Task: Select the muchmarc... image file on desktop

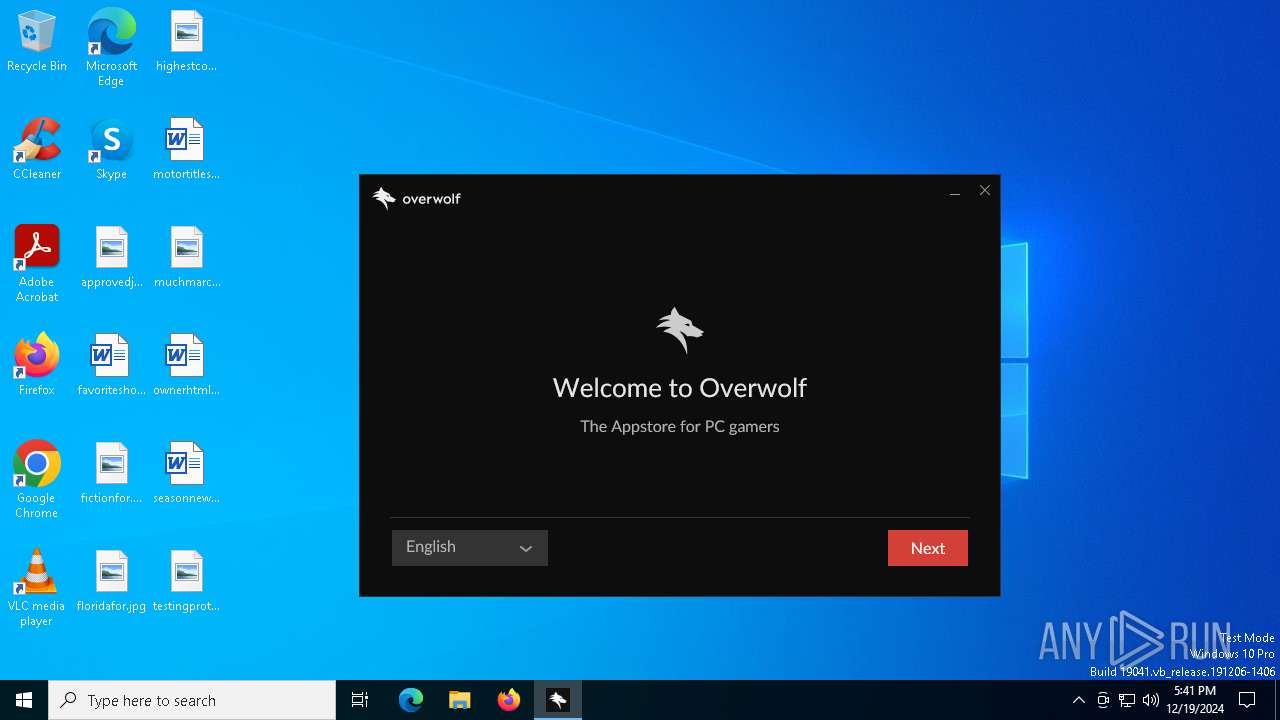Action: 186,258
